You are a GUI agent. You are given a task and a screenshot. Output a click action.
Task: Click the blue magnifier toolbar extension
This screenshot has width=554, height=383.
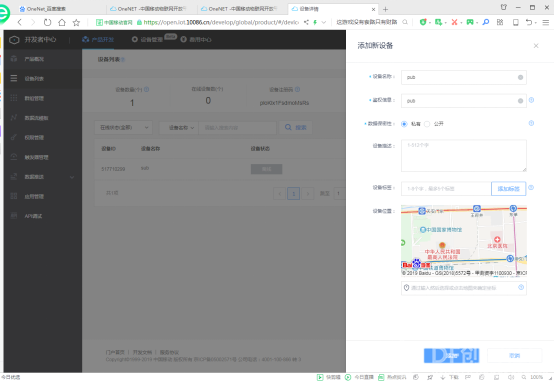(486, 22)
